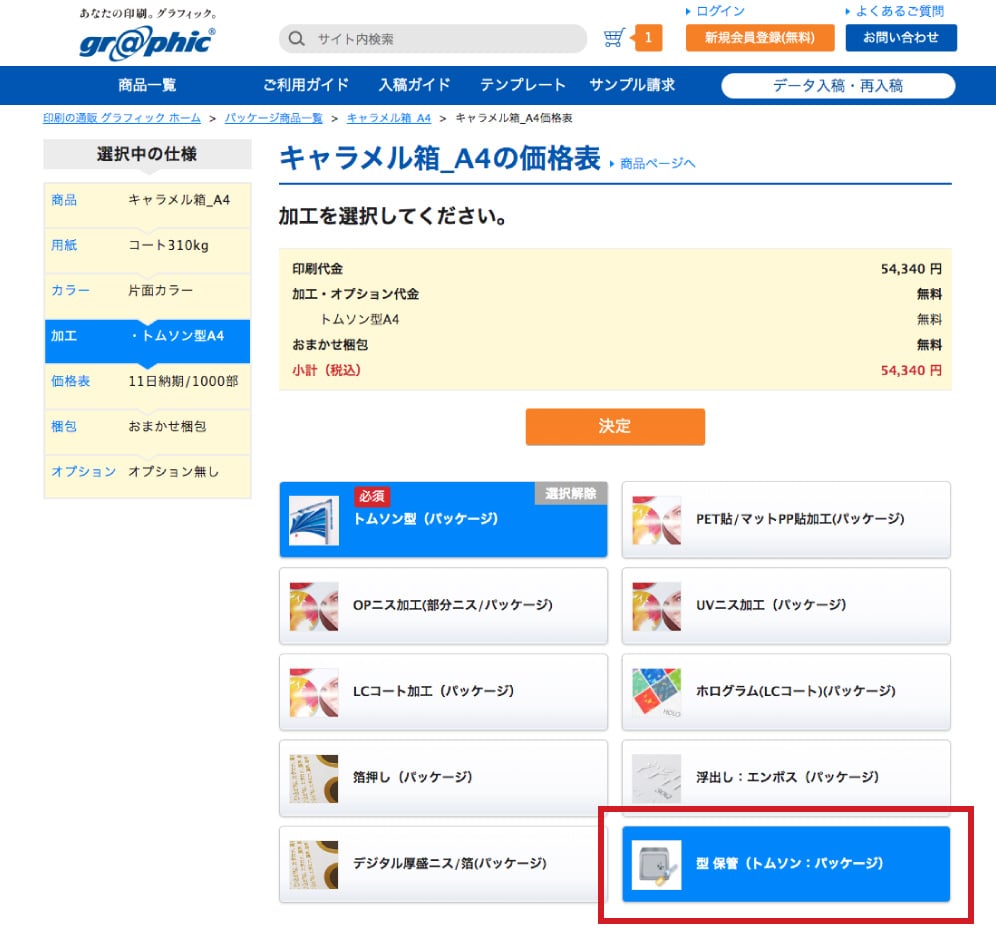This screenshot has width=996, height=950.
Task: Click the shopping cart icon
Action: [615, 39]
